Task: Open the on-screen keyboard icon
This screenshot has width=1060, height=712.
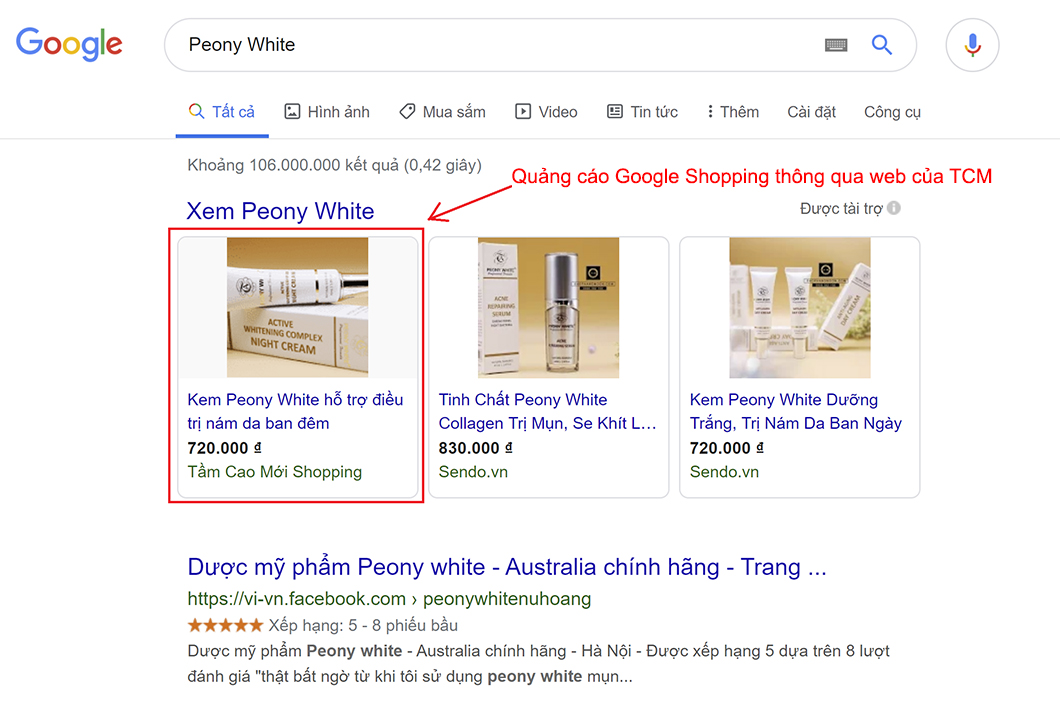Action: point(835,45)
